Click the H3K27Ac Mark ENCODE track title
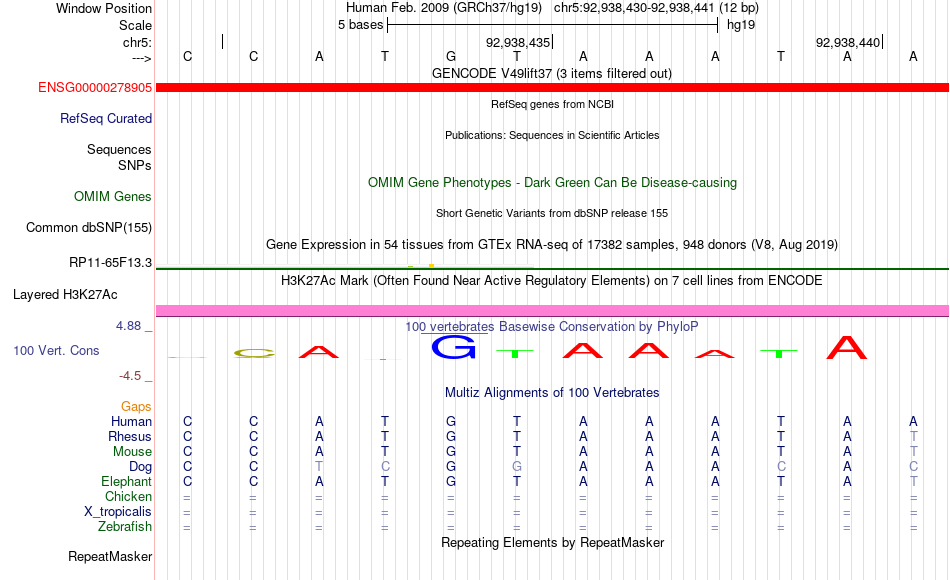The height and width of the screenshot is (580, 950). 551,281
